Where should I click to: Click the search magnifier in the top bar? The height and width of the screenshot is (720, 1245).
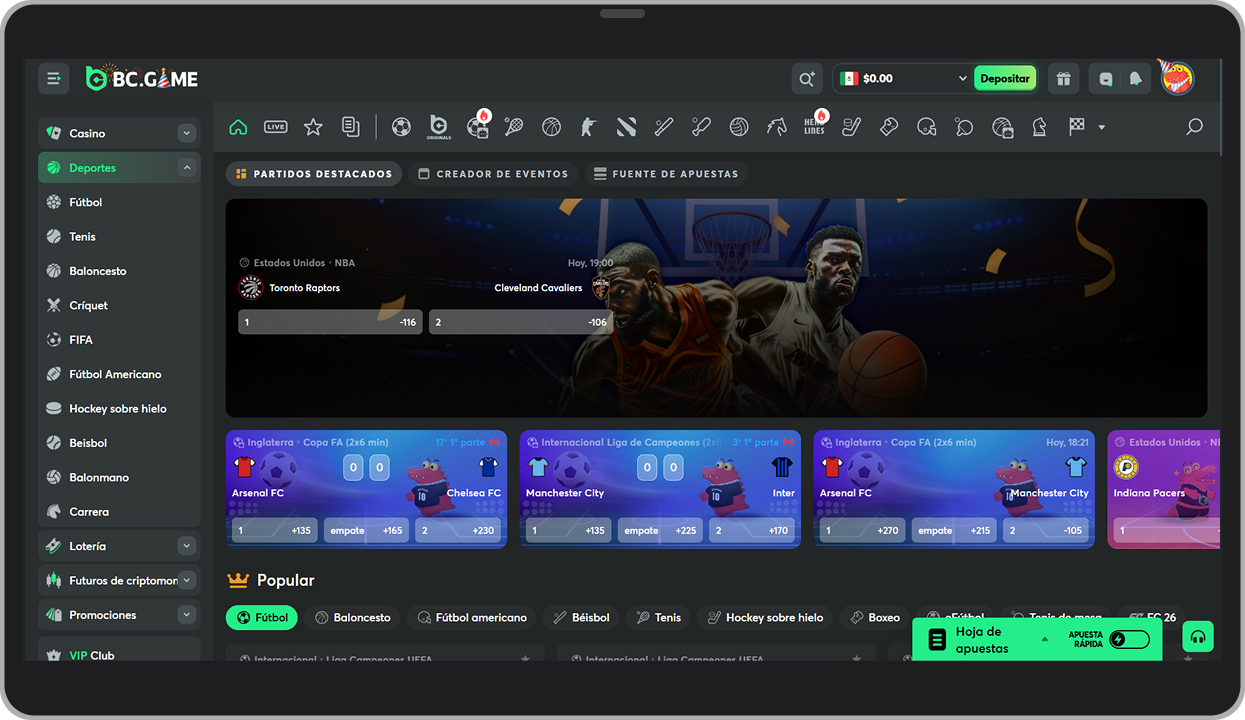click(807, 78)
